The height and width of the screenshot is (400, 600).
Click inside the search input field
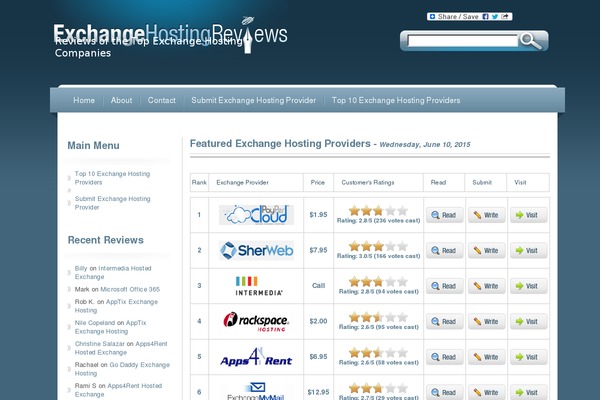click(x=462, y=41)
